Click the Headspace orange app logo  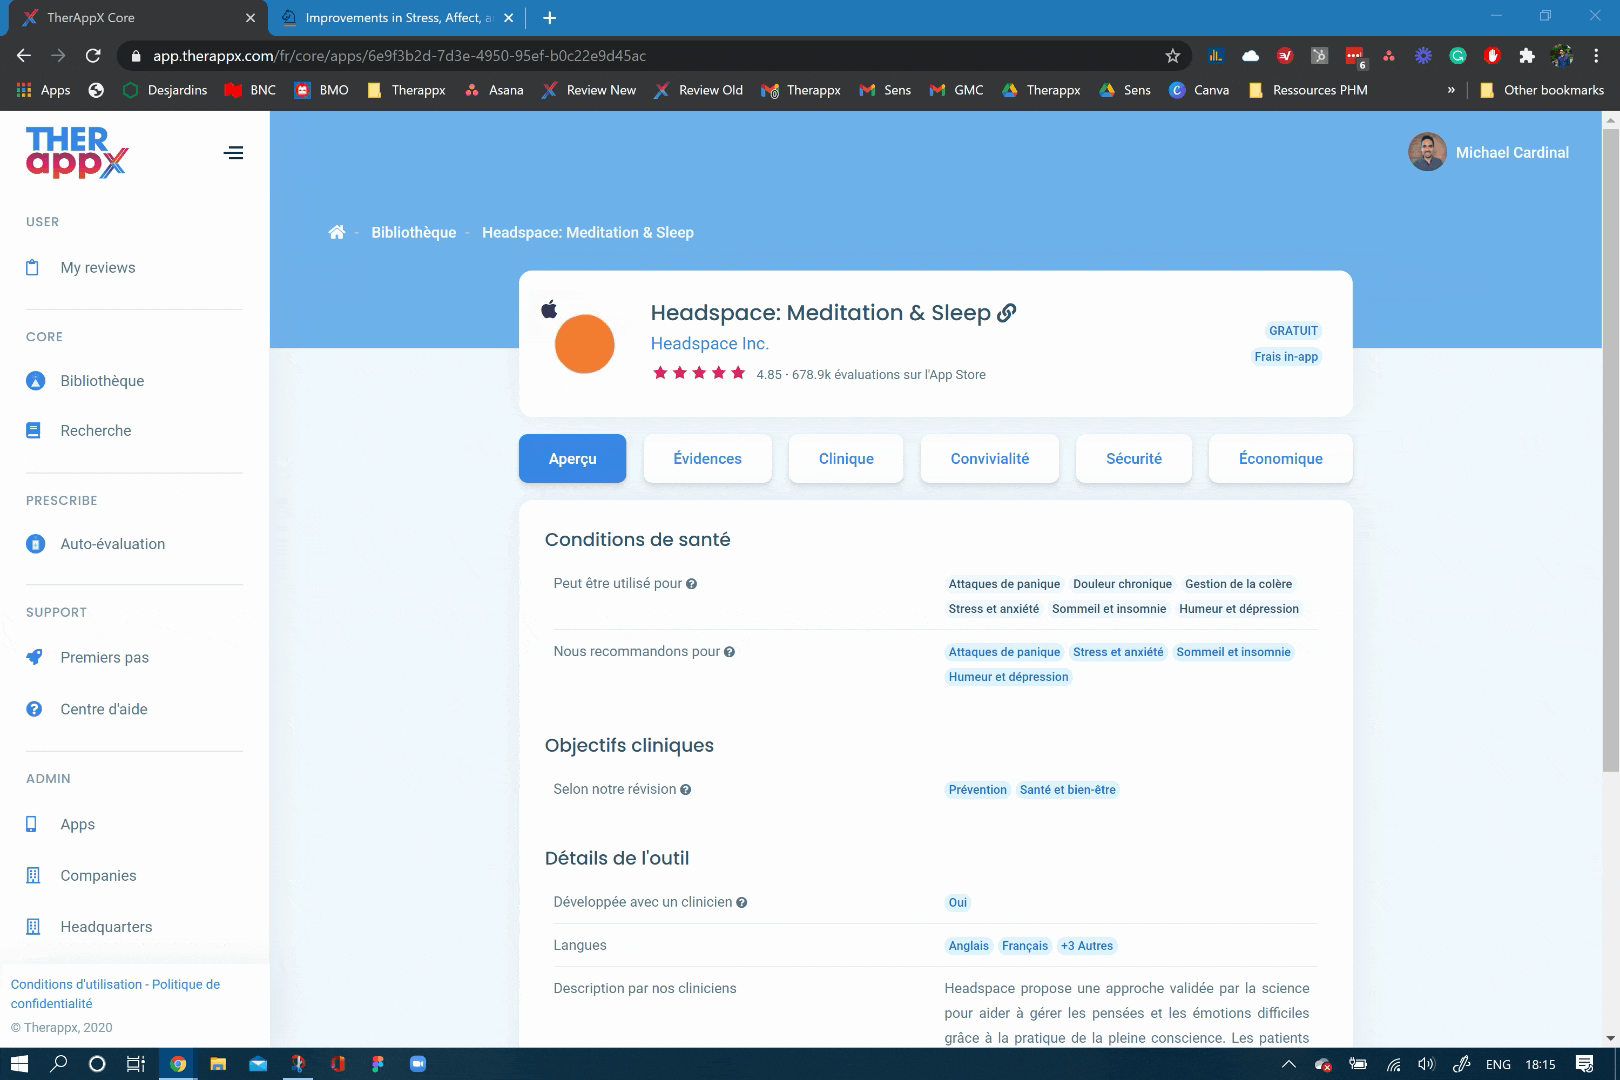click(x=584, y=344)
